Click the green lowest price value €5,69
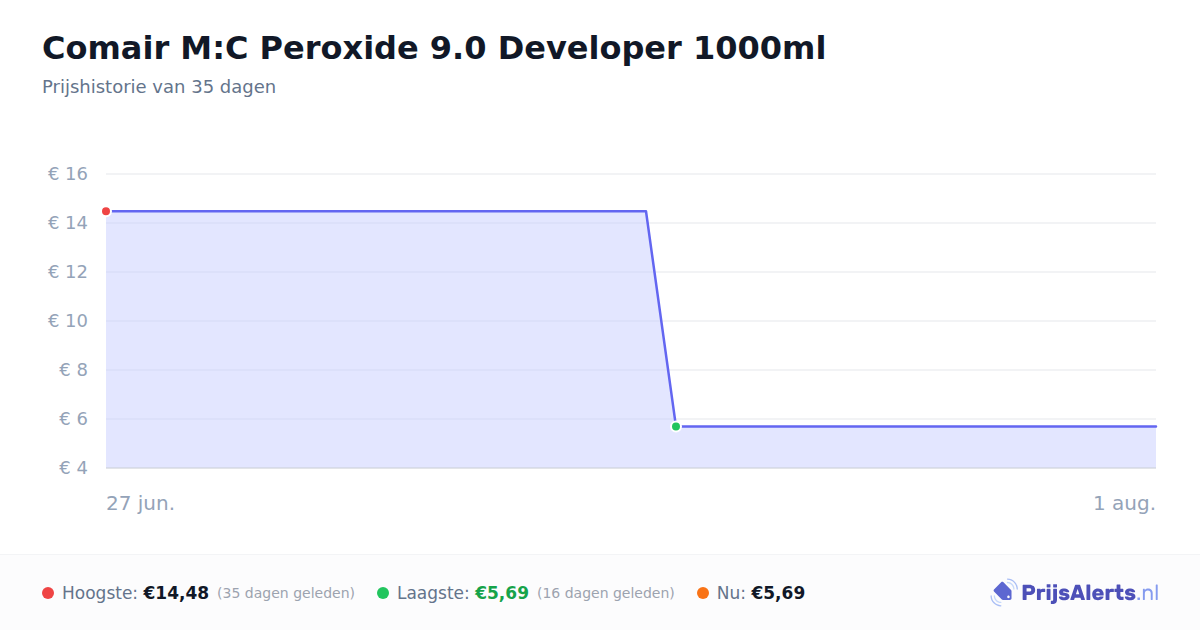Image resolution: width=1200 pixels, height=630 pixels. pyautogui.click(x=502, y=593)
